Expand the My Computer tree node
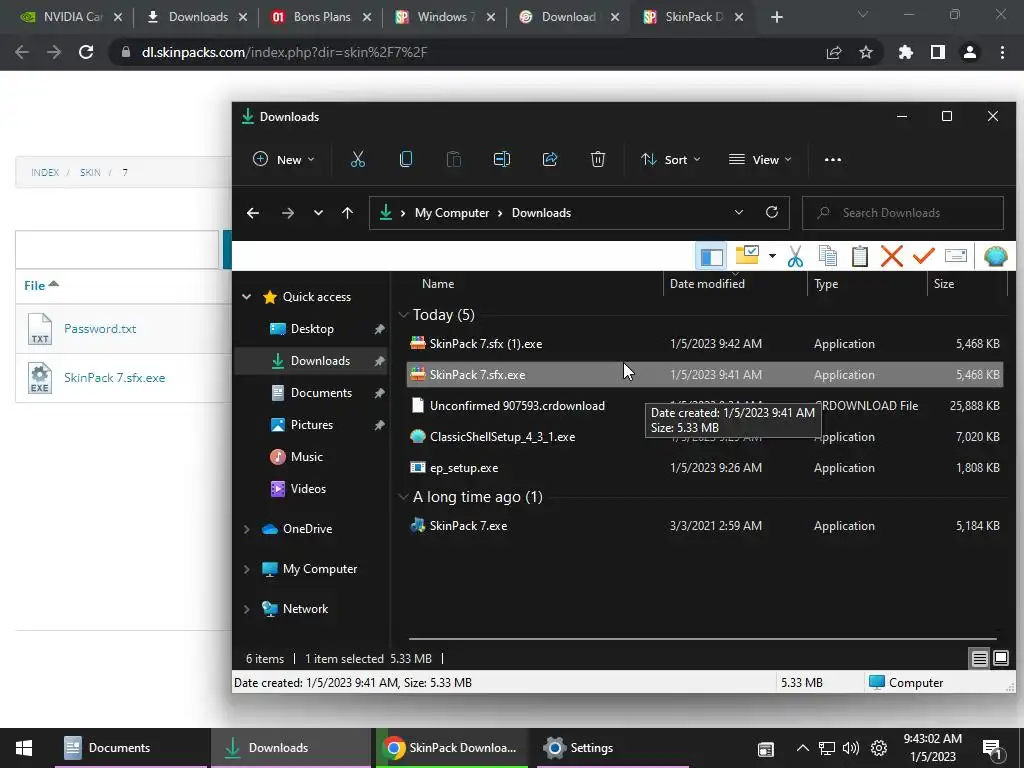Viewport: 1024px width, 768px height. [x=246, y=569]
